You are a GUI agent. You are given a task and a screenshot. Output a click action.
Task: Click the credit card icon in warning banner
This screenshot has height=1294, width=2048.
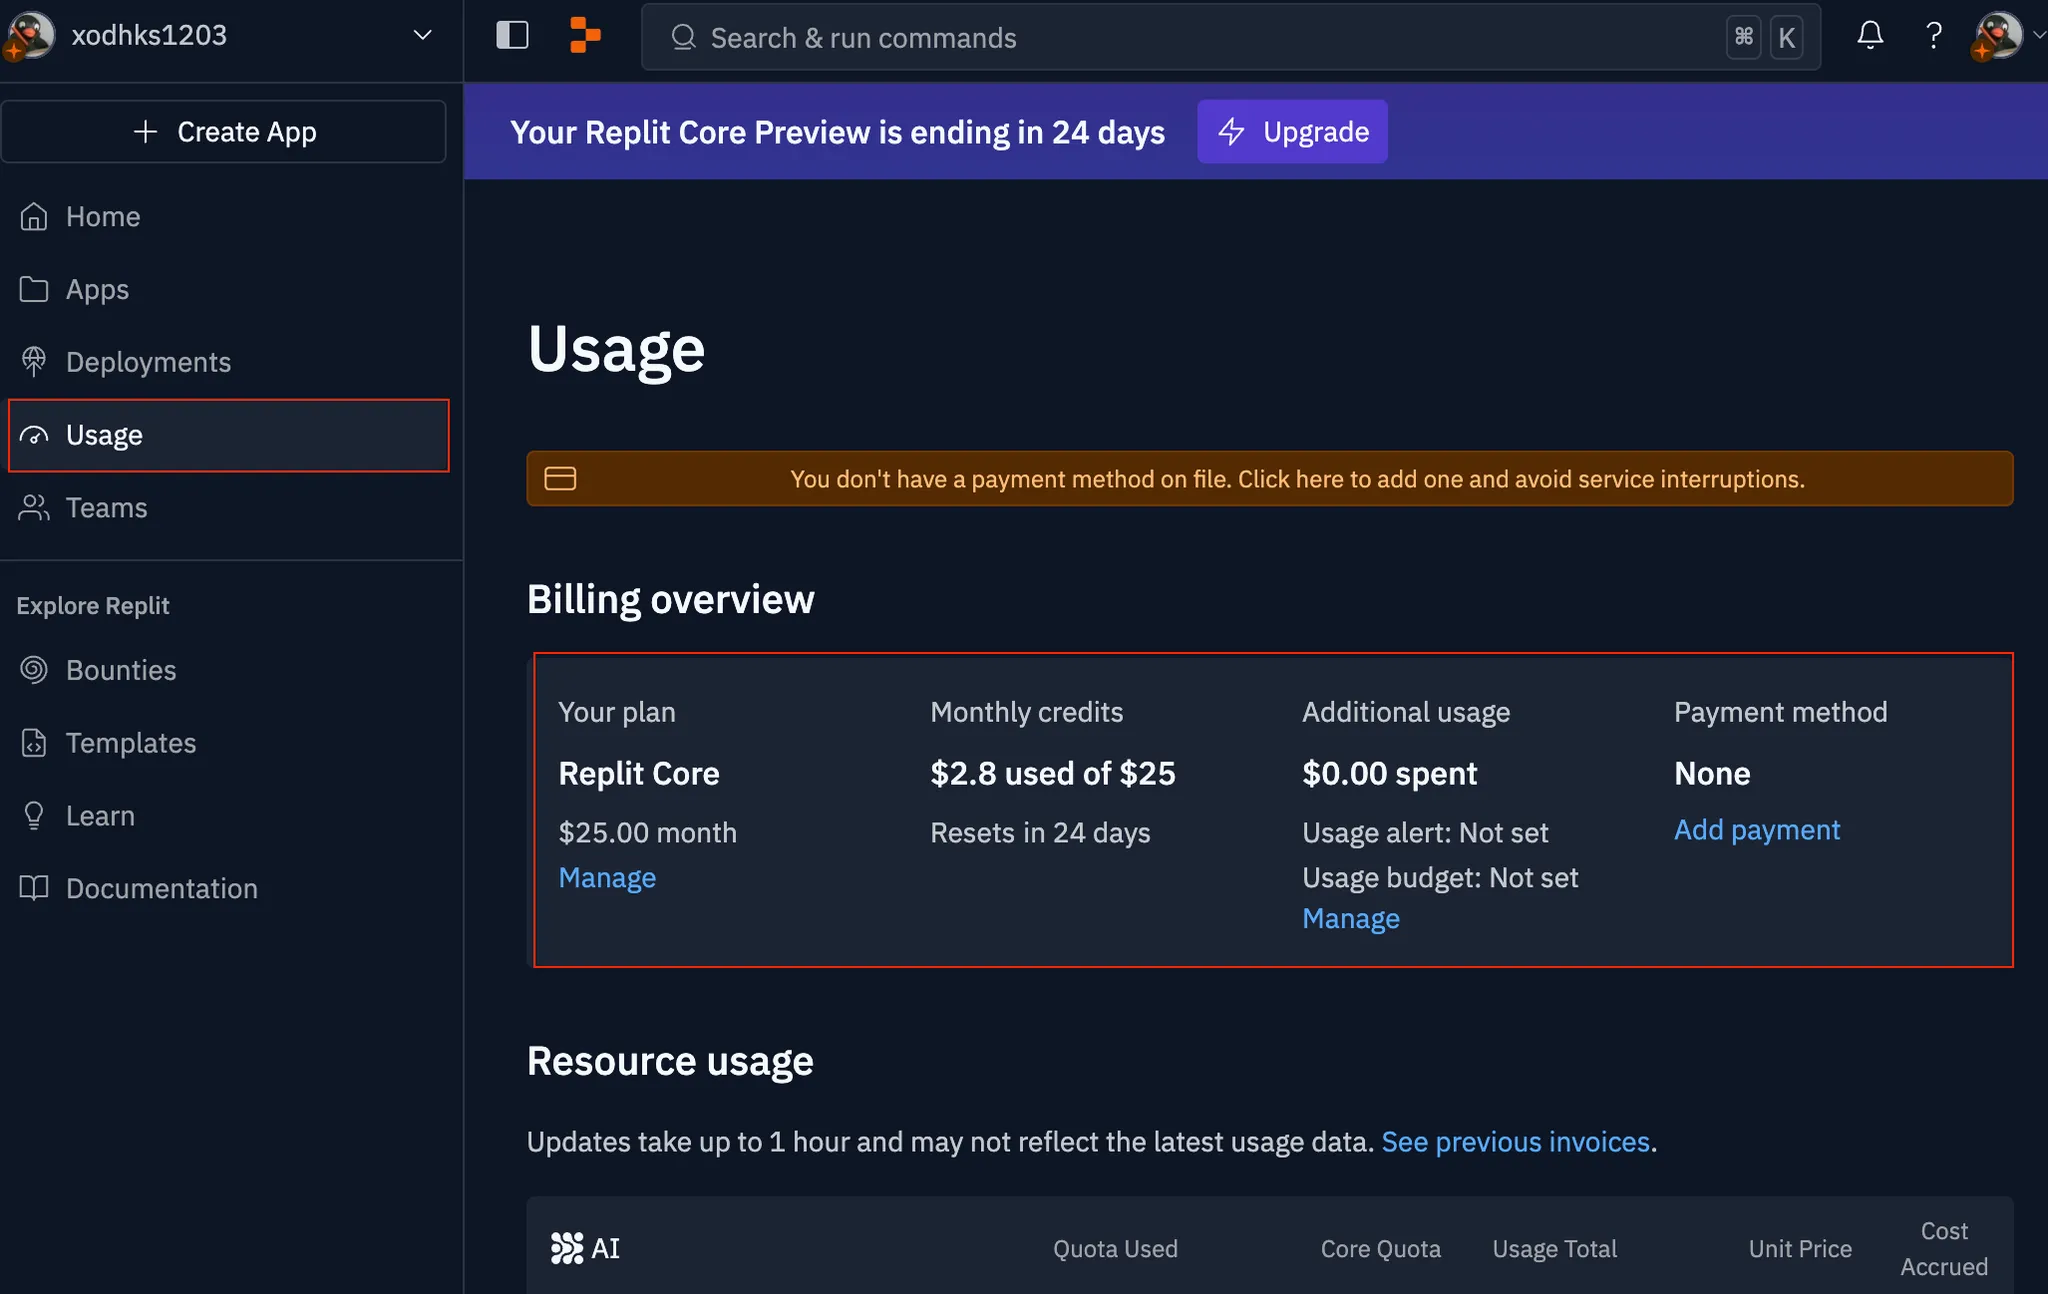point(560,479)
